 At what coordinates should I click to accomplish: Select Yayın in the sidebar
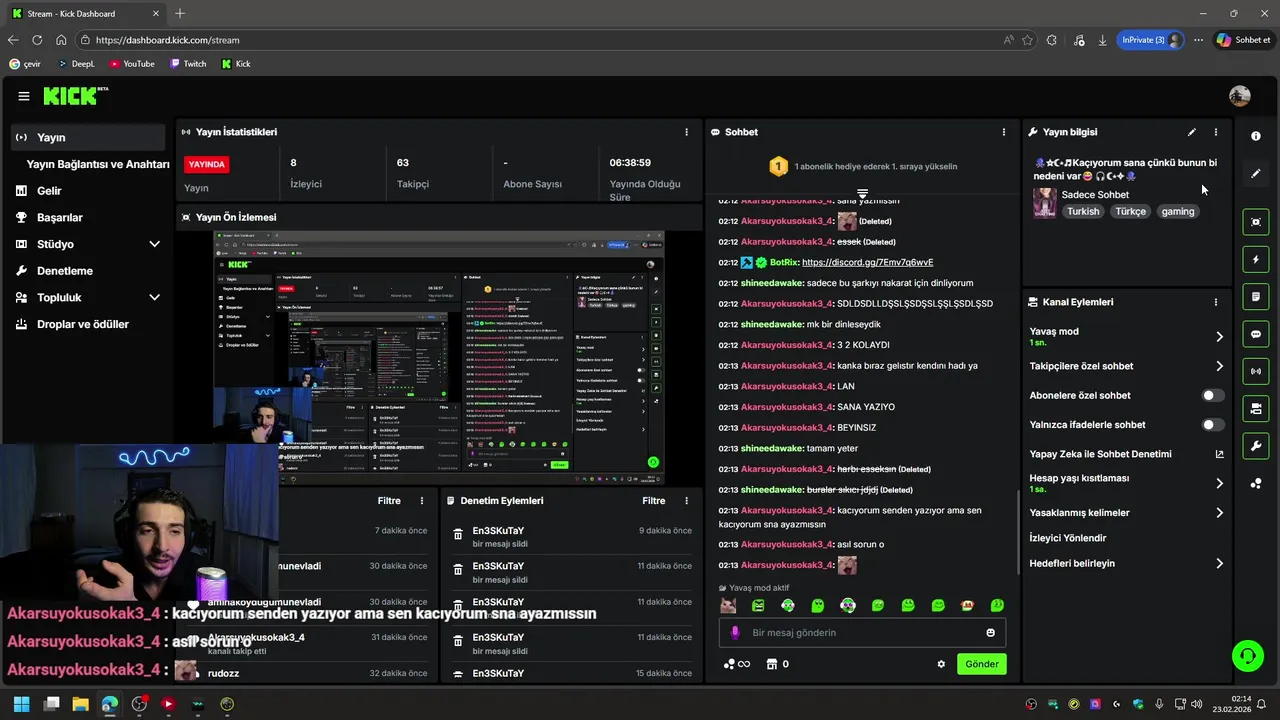click(88, 137)
